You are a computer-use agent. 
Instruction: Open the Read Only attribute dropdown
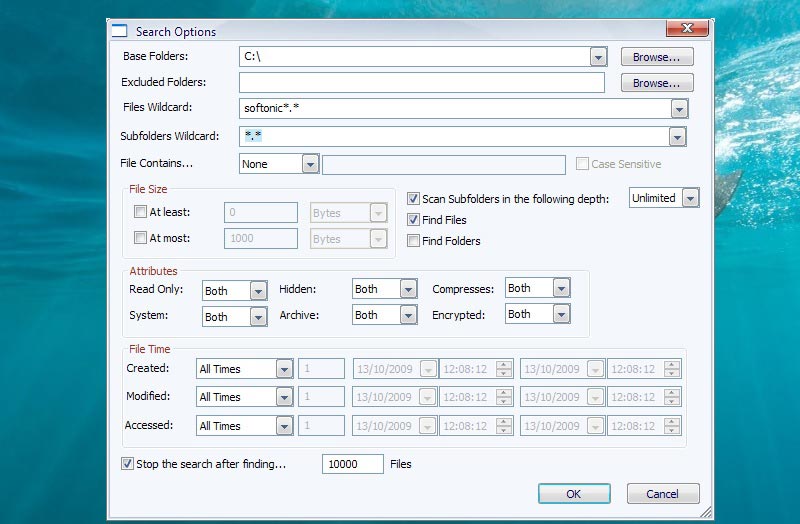click(258, 291)
